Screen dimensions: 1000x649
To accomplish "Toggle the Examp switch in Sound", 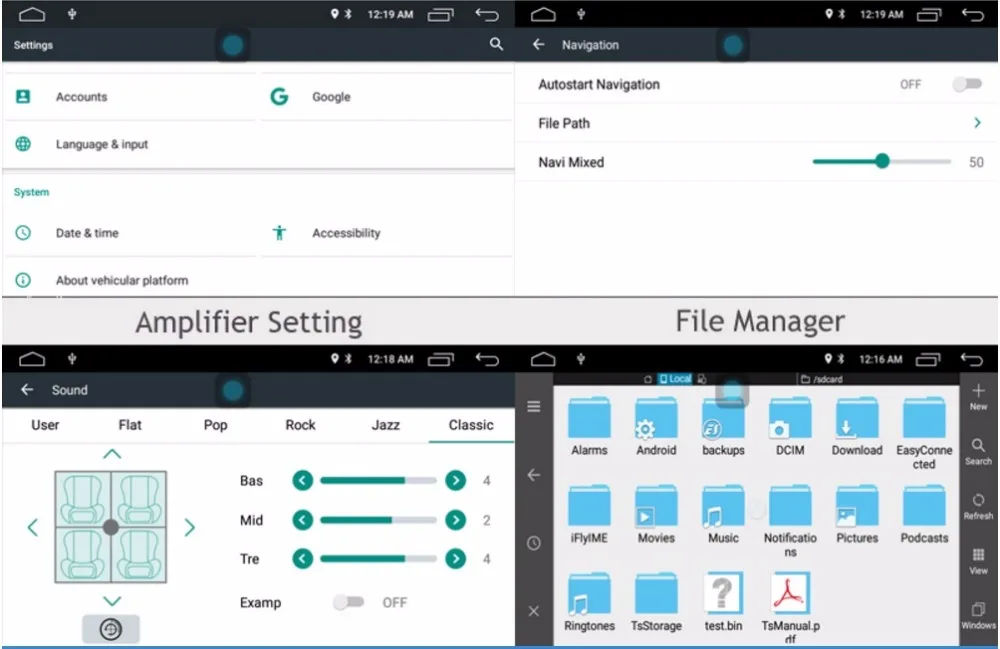I will click(x=348, y=602).
